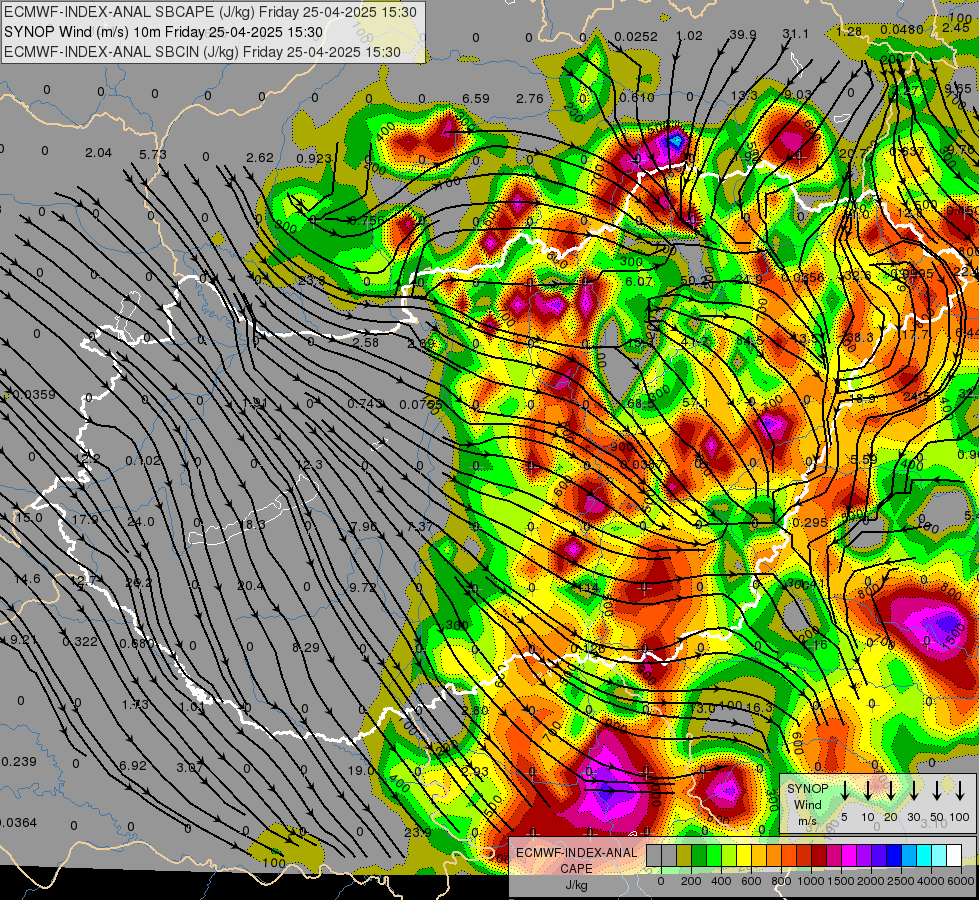Click the map value 0.239
Screen dimensions: 979x900
19,762
